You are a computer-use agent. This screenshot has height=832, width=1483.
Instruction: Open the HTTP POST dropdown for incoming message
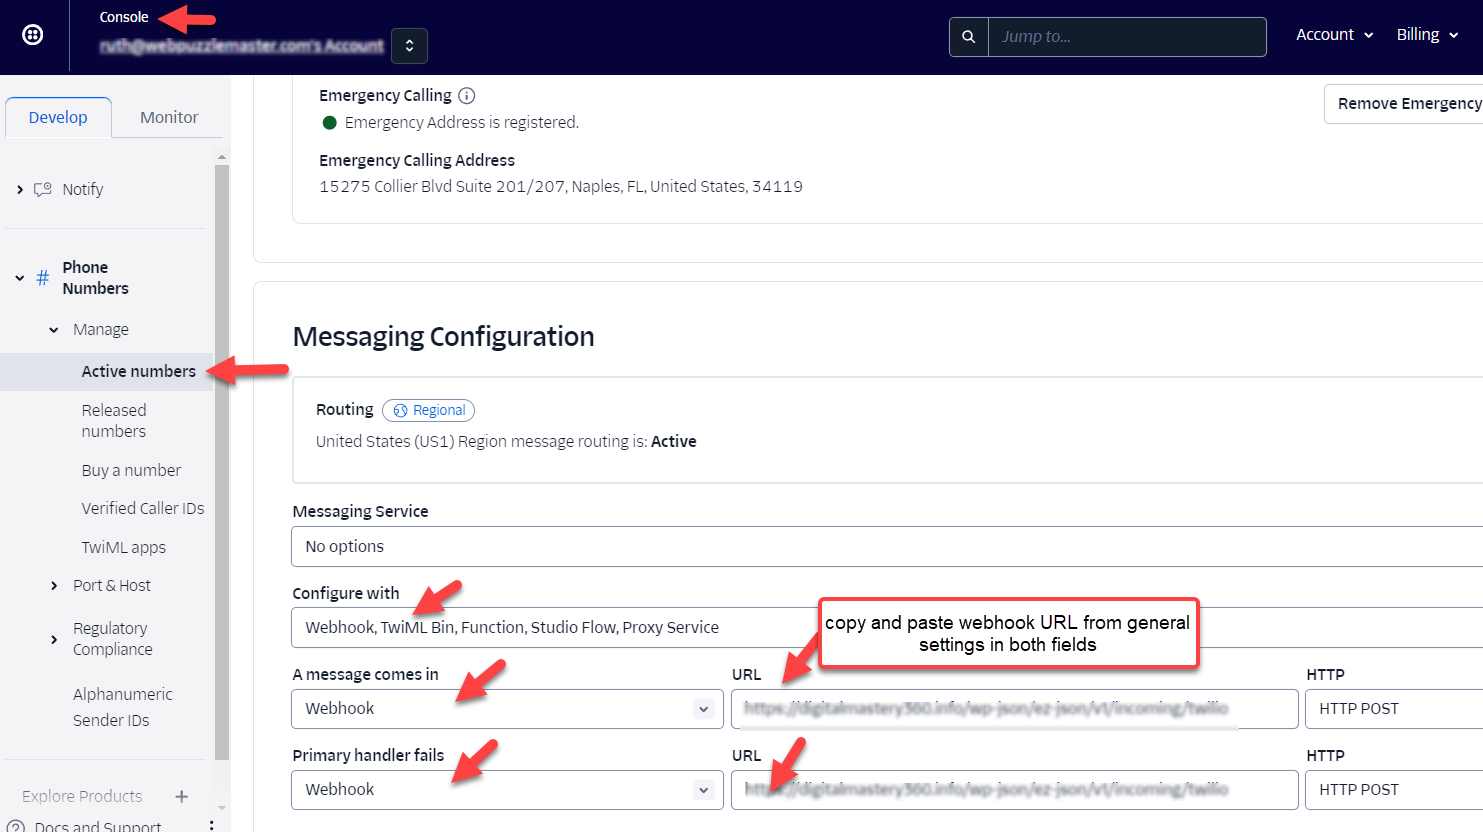1394,708
